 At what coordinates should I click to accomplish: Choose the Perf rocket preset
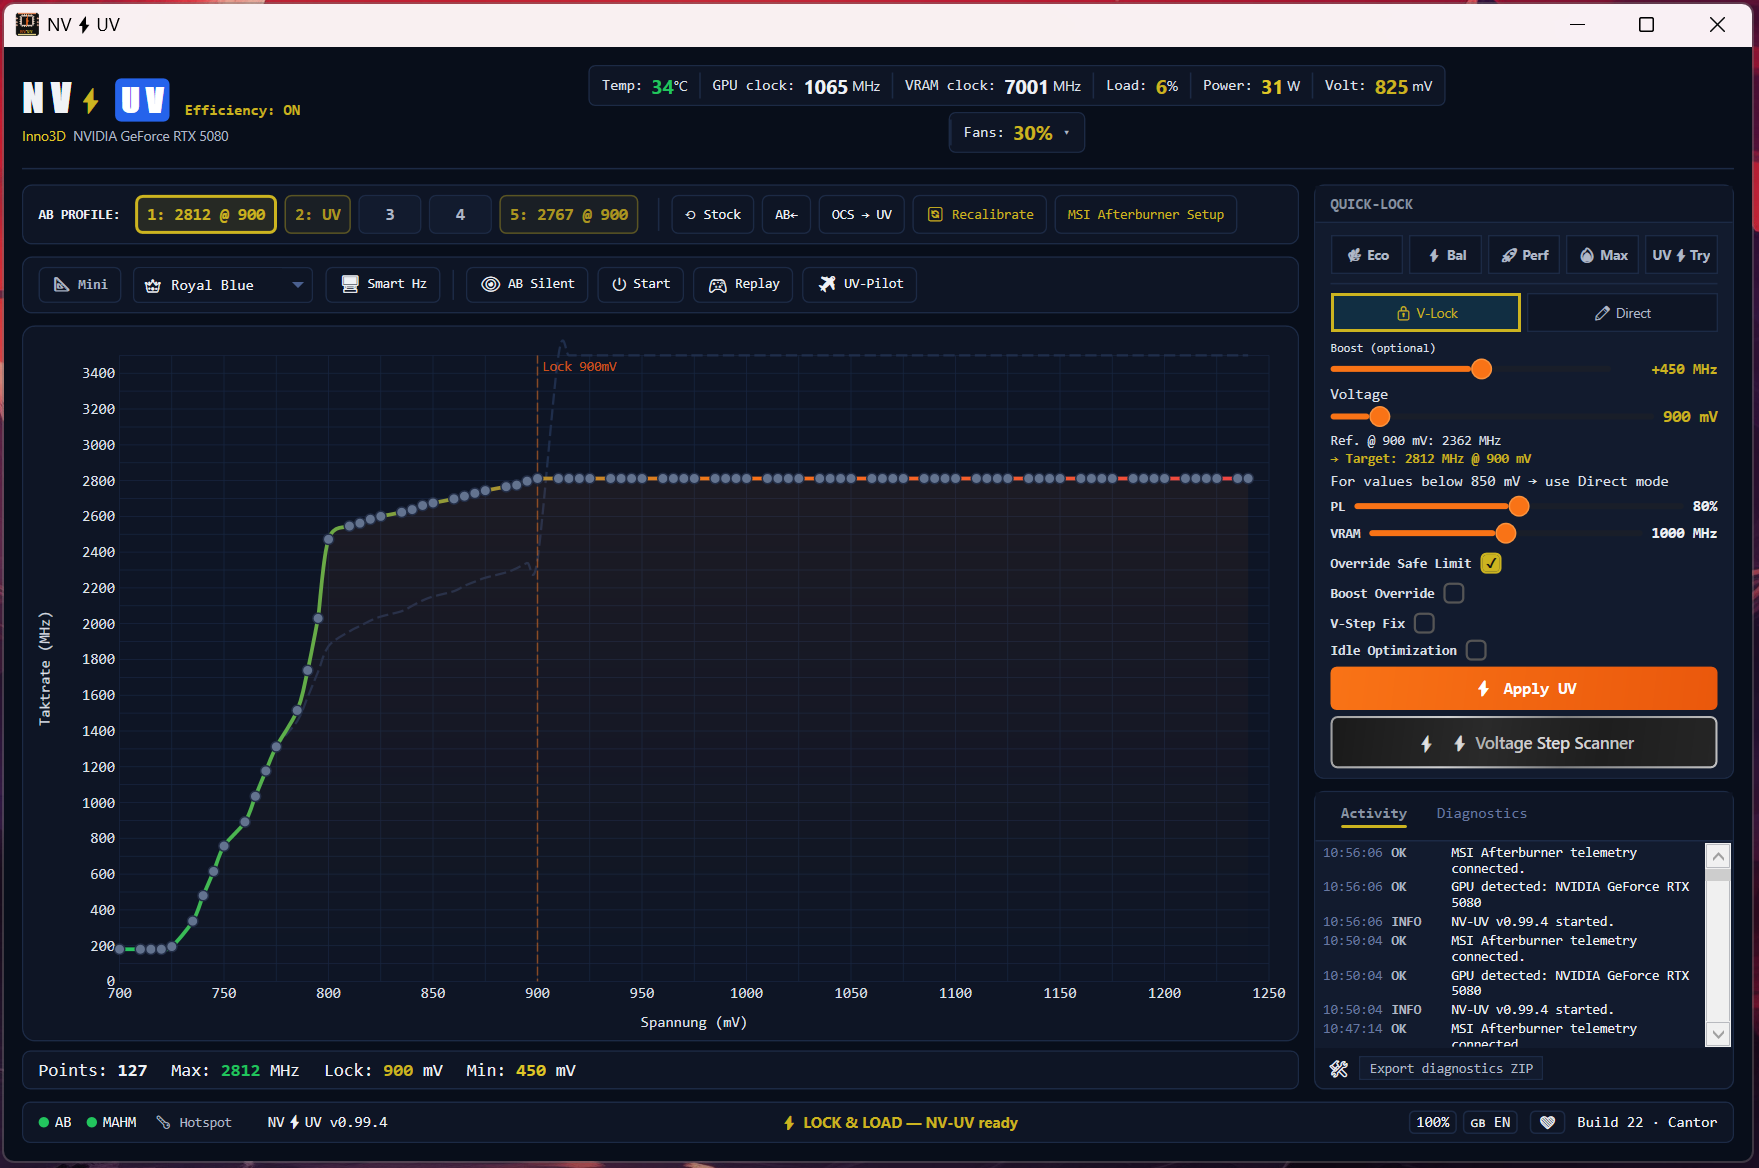tap(1524, 255)
